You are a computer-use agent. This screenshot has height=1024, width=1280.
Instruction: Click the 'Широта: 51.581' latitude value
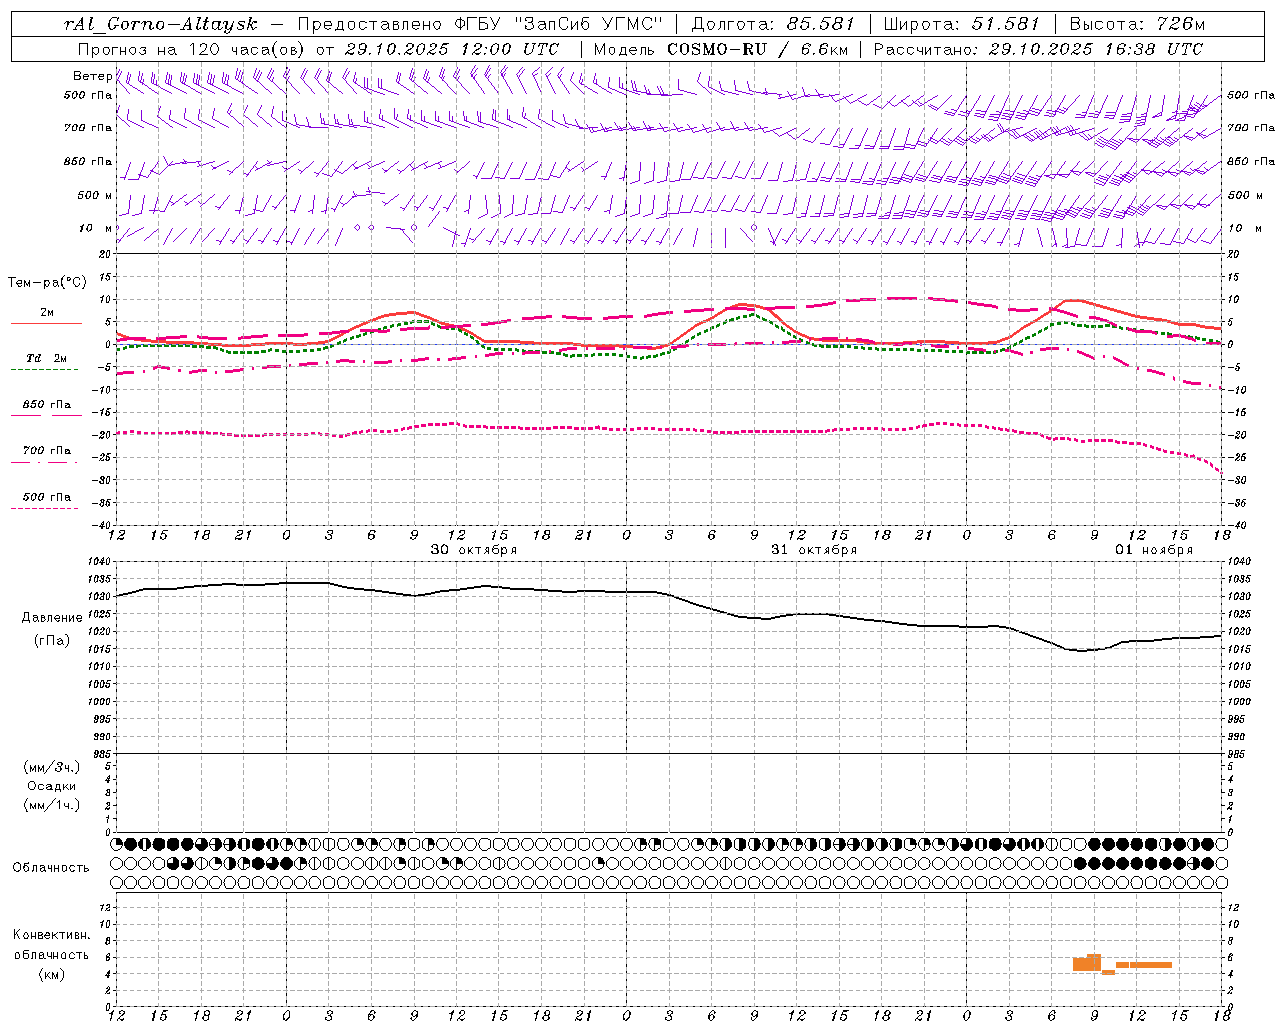tap(962, 24)
